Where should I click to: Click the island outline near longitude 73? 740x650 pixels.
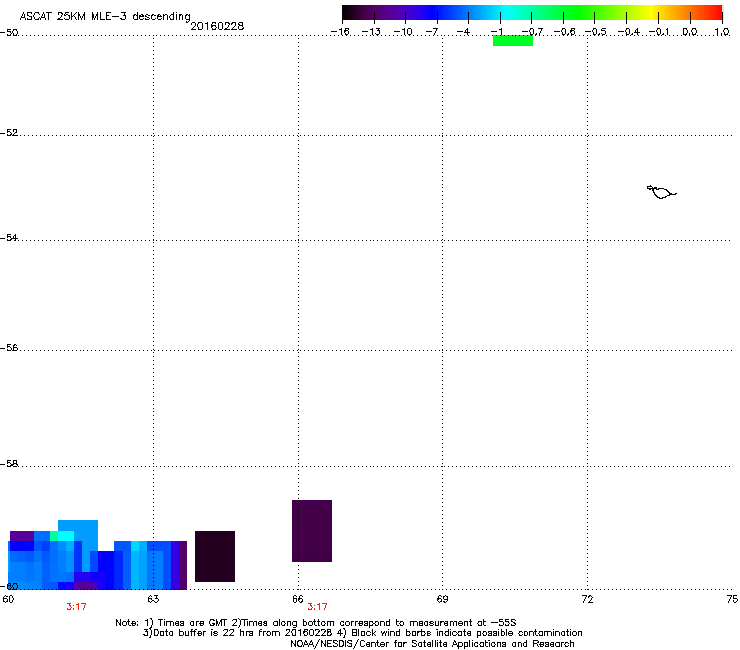pos(661,192)
